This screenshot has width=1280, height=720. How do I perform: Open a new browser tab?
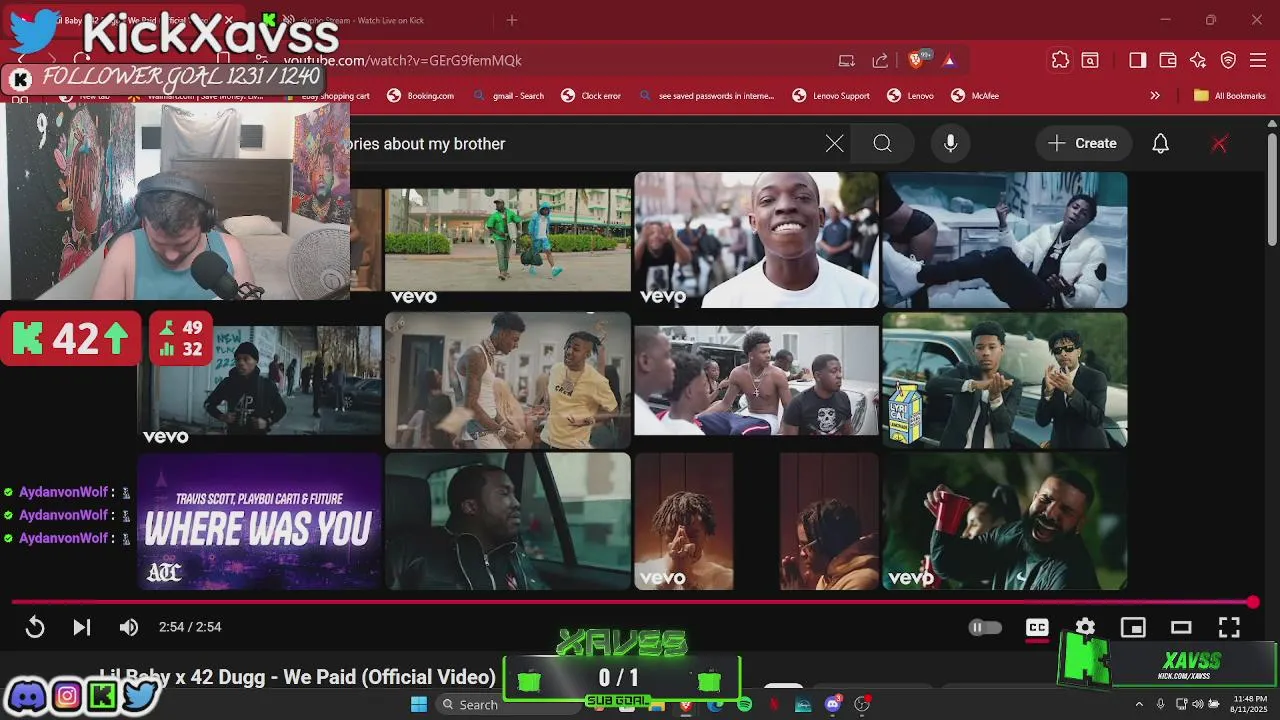(x=512, y=20)
